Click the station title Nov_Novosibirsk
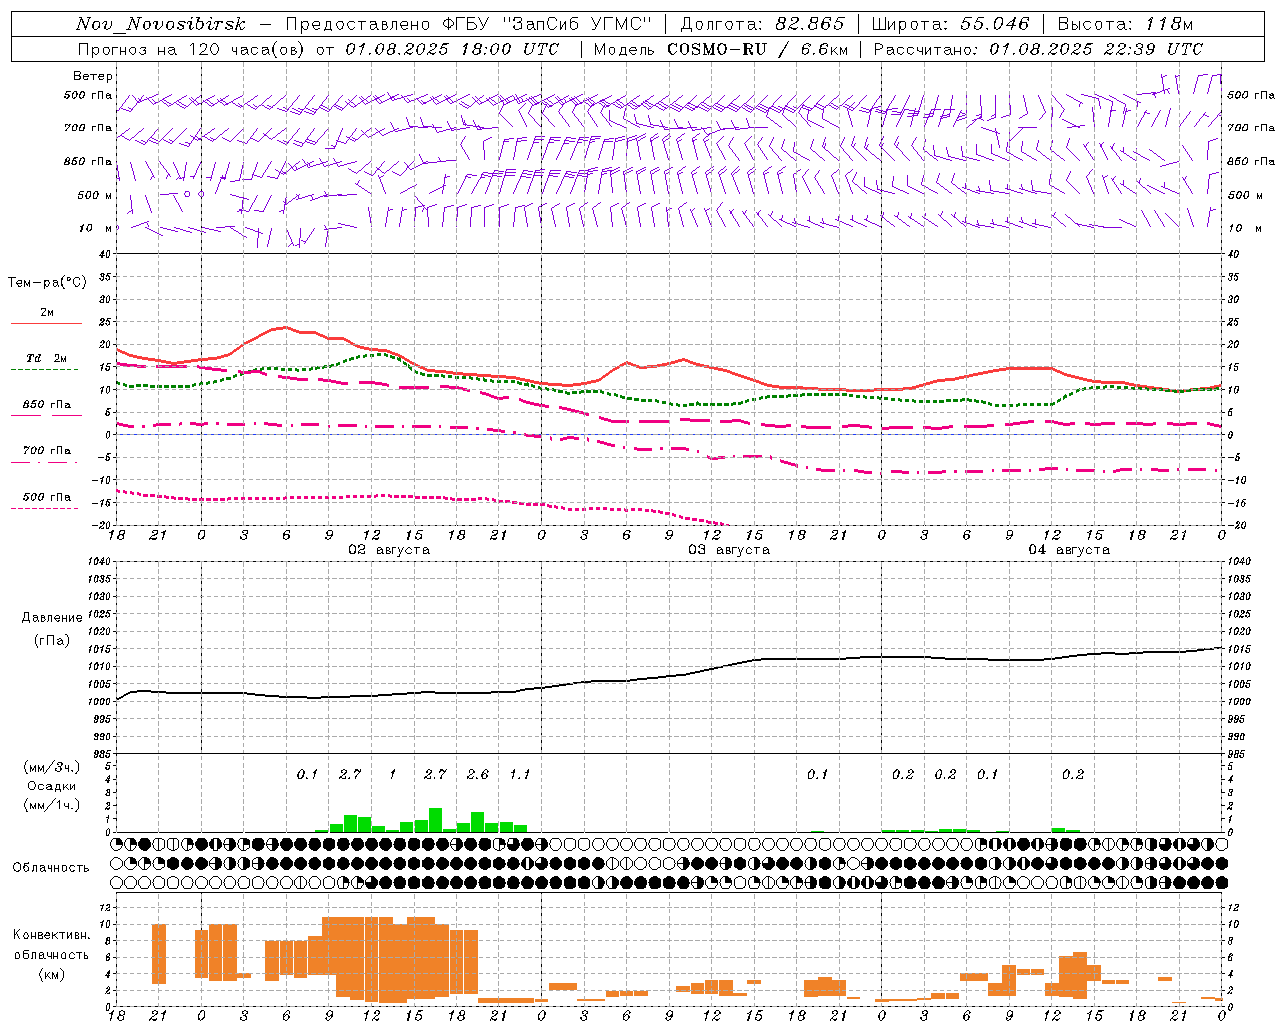Screen dimensions: 1280x1024 tap(160, 24)
